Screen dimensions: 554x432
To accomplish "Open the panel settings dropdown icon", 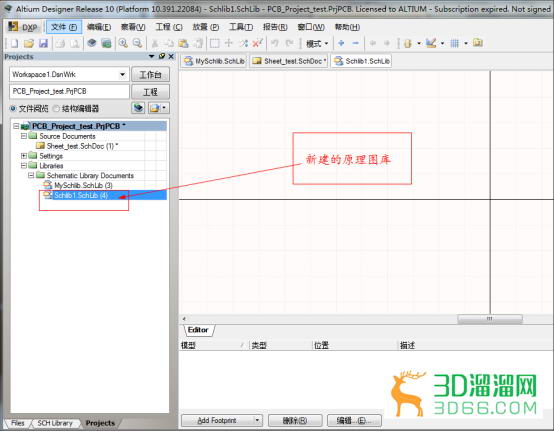I will [159, 108].
